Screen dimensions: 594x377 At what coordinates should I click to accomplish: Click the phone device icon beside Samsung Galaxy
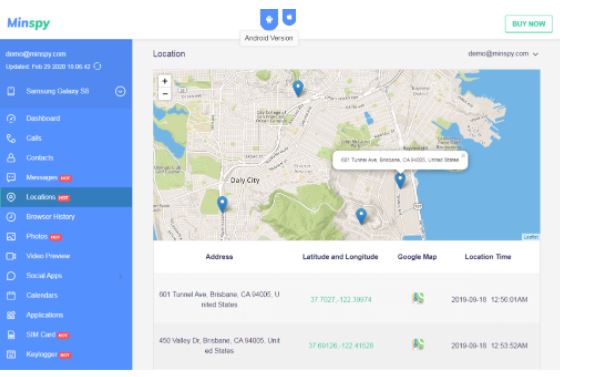11,91
